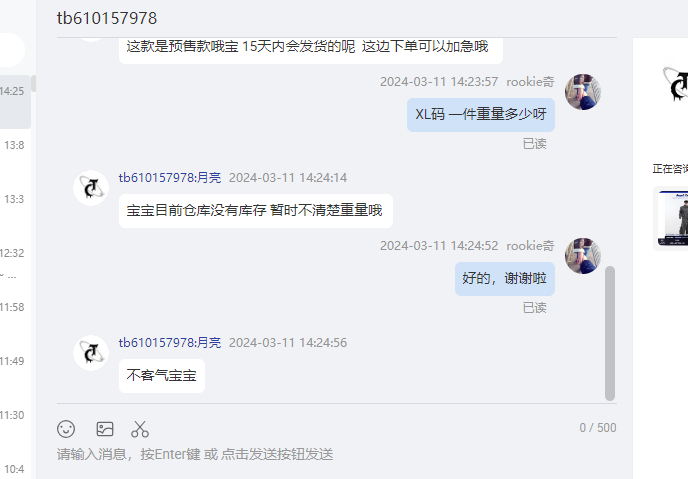The width and height of the screenshot is (688, 479).
Task: Open rookie奇 avatar beside 好的，谢谢啦 message
Action: [x=583, y=256]
